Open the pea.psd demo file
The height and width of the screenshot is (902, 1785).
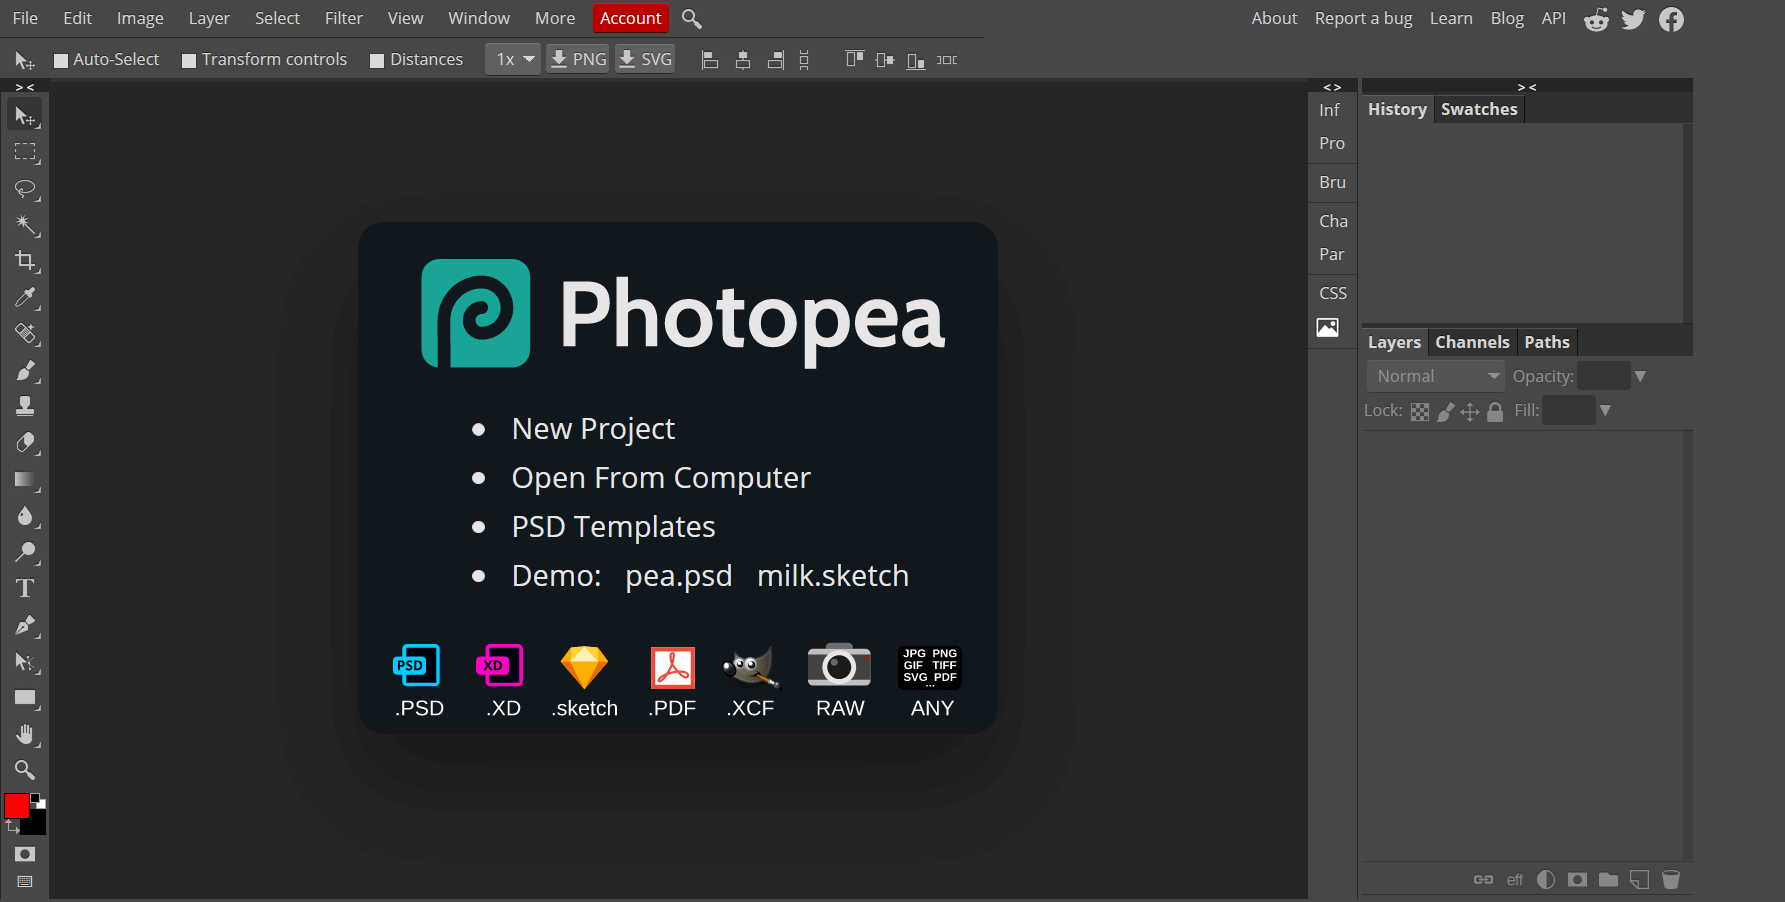(x=679, y=576)
